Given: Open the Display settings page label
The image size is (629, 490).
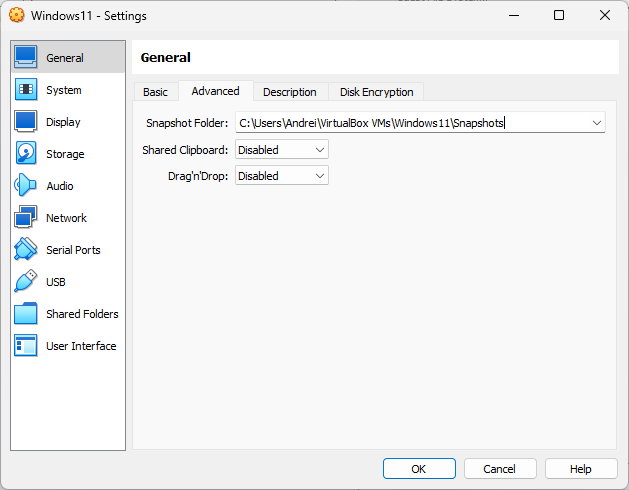Looking at the screenshot, I should [63, 122].
